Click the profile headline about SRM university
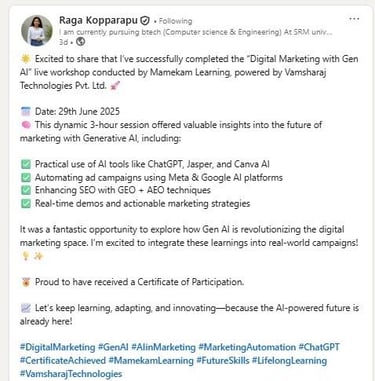Screen dimensions: 375x381 click(196, 32)
